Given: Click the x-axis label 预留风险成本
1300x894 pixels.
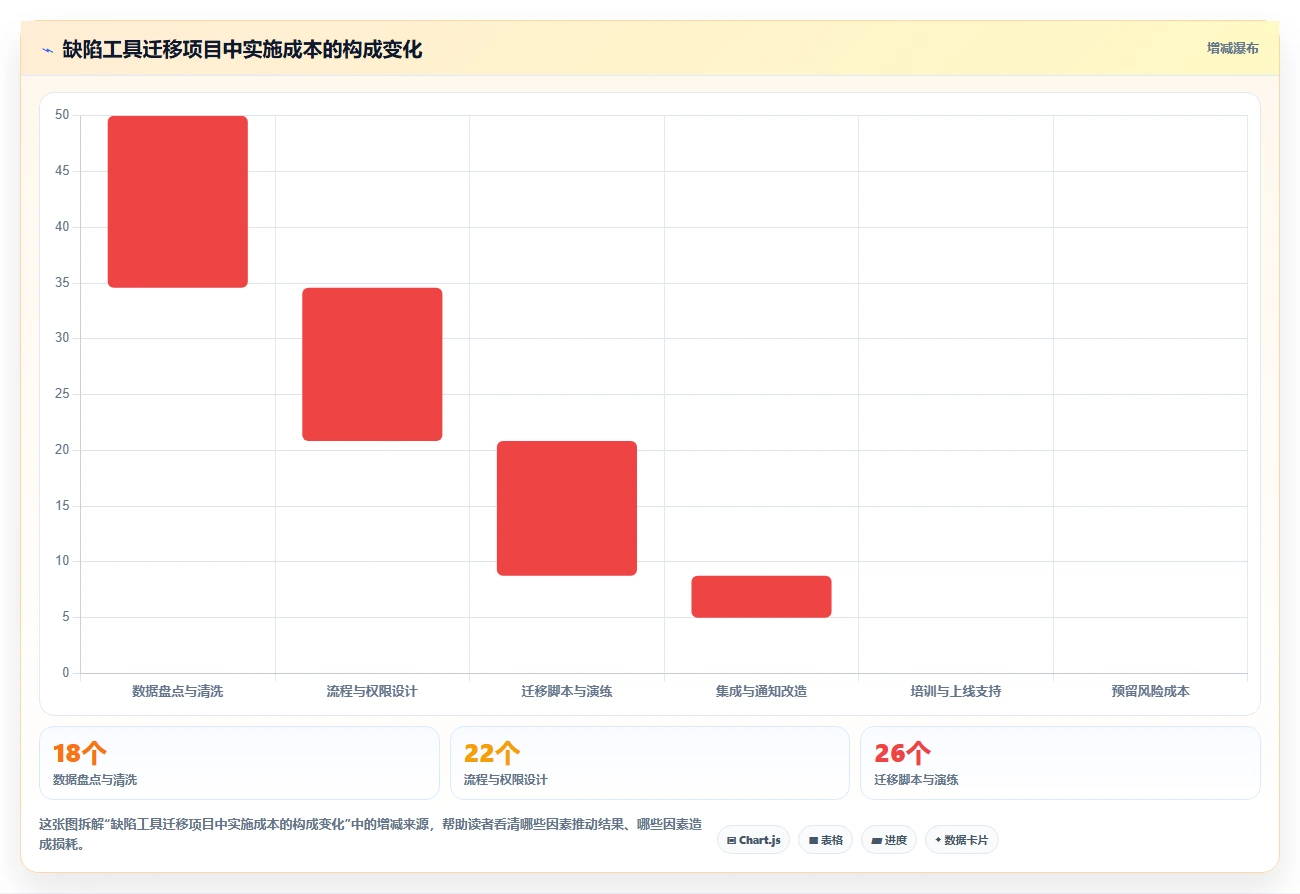Looking at the screenshot, I should (1150, 691).
